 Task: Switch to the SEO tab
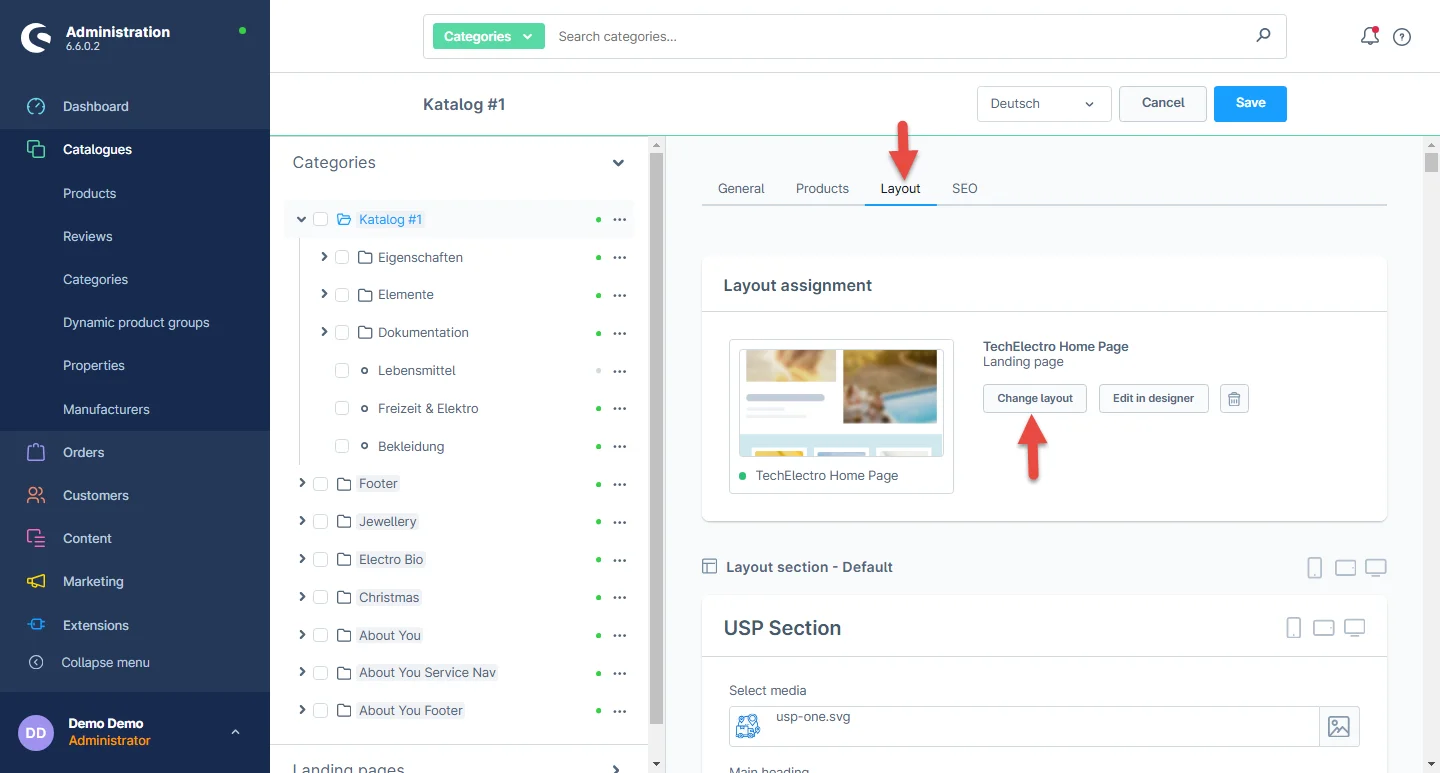pyautogui.click(x=964, y=188)
